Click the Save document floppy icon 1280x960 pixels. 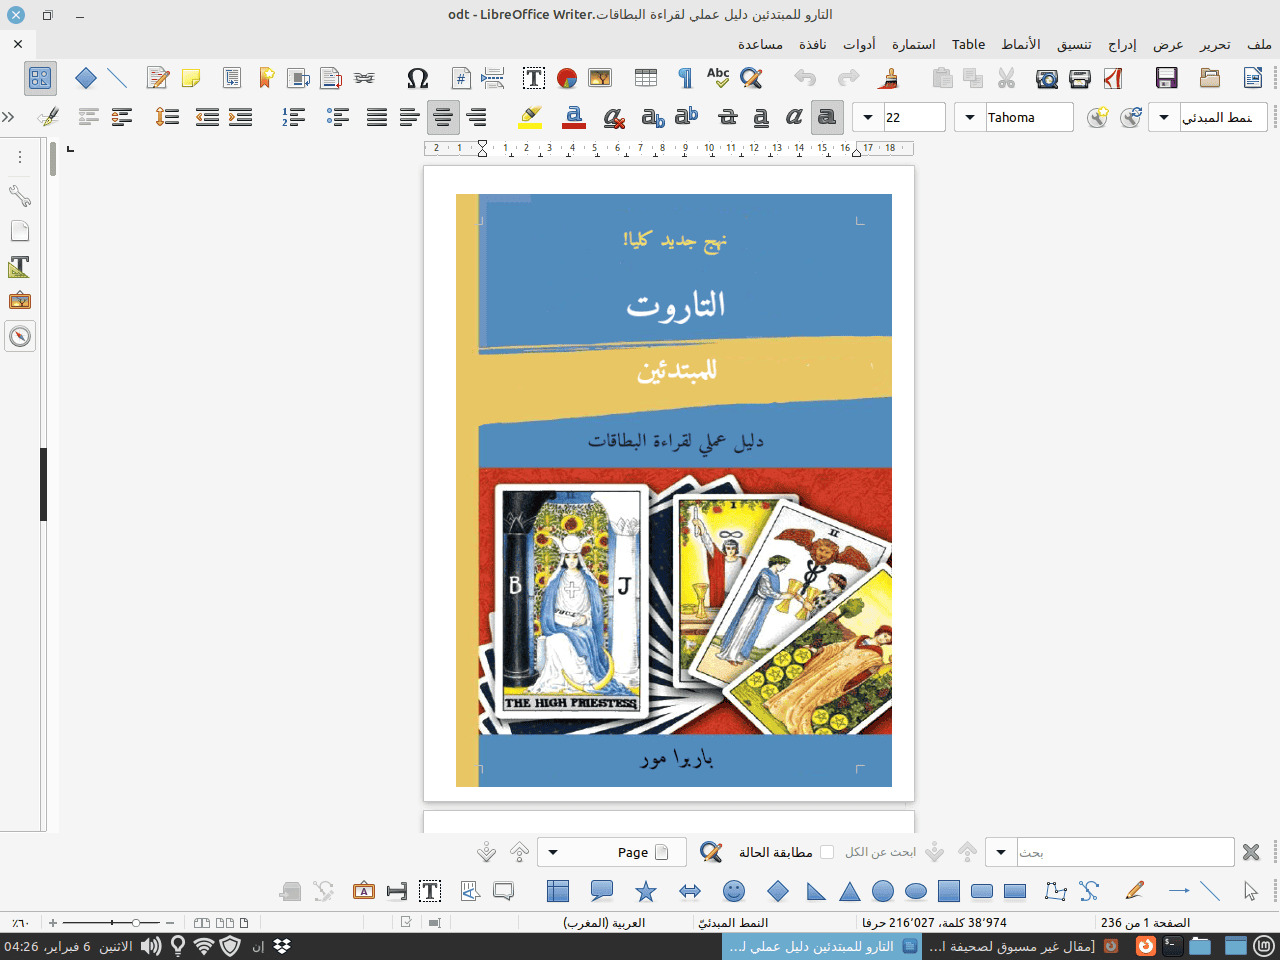click(1166, 78)
